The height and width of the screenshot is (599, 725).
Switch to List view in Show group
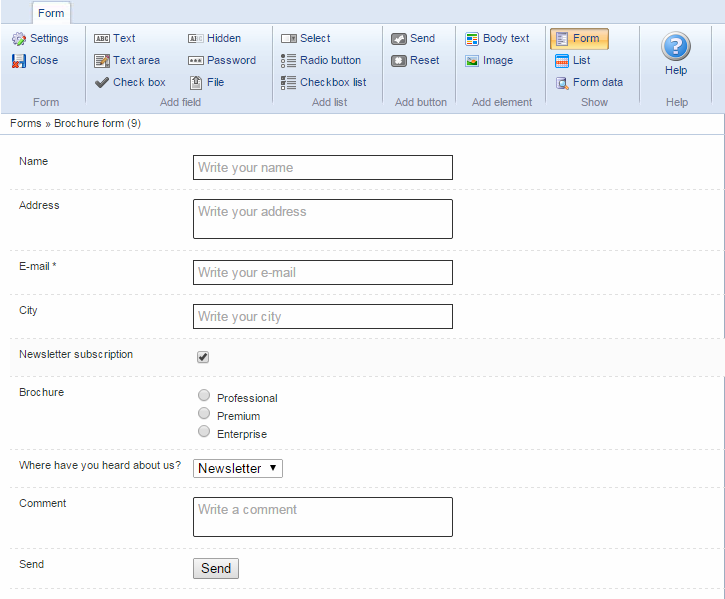pos(572,60)
